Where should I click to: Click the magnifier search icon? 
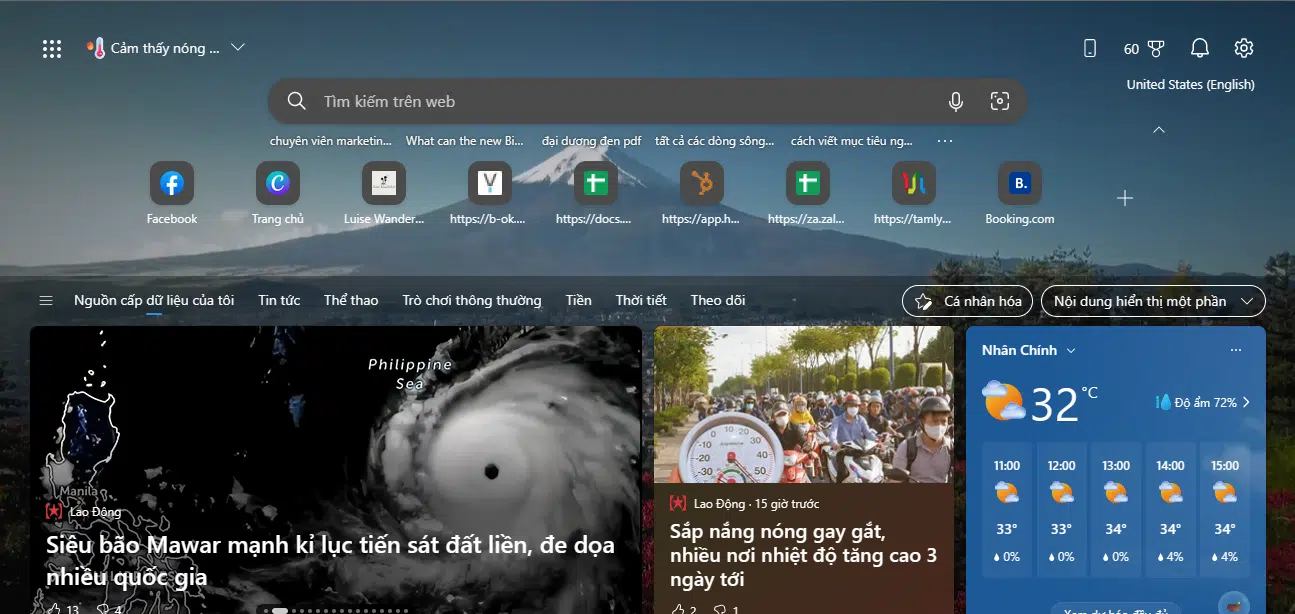(296, 101)
